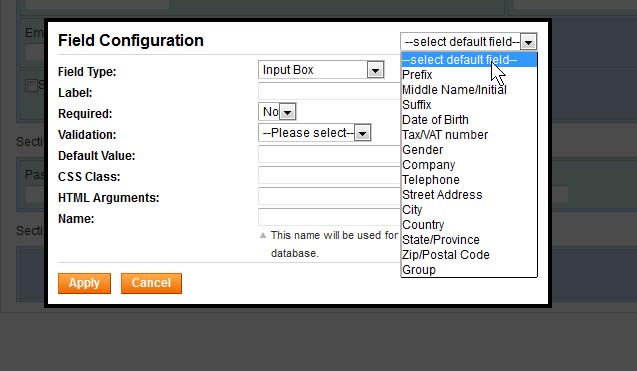Click the Field Type label
The height and width of the screenshot is (371, 637).
point(87,72)
